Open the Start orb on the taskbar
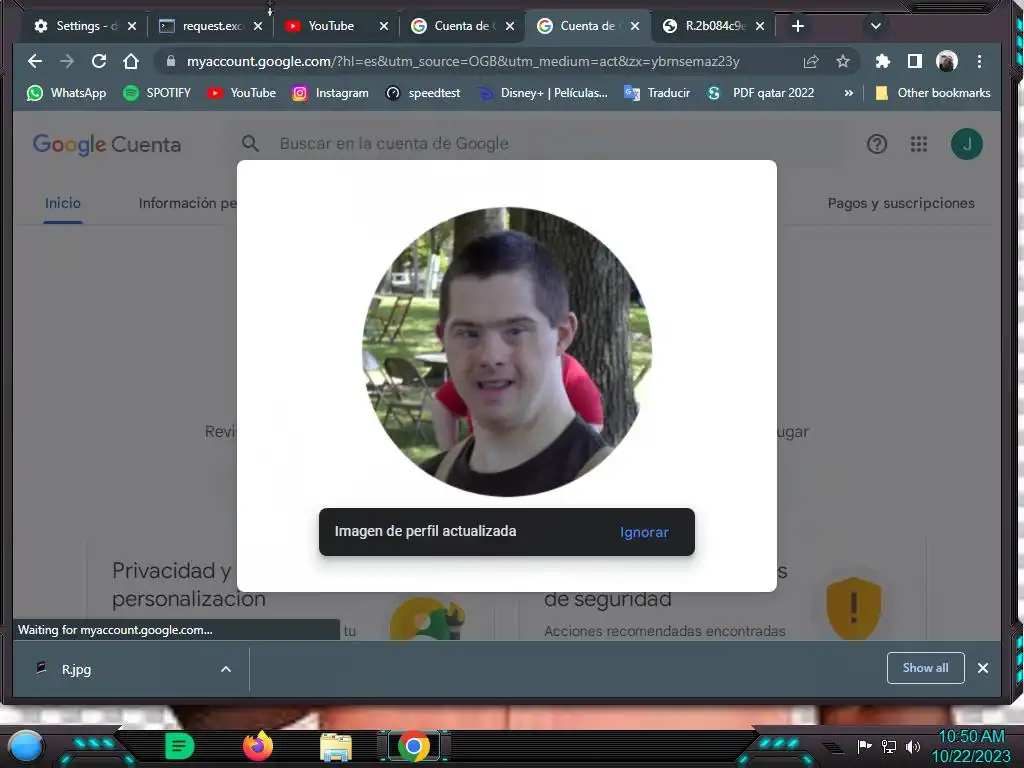This screenshot has width=1024, height=768. (26, 746)
